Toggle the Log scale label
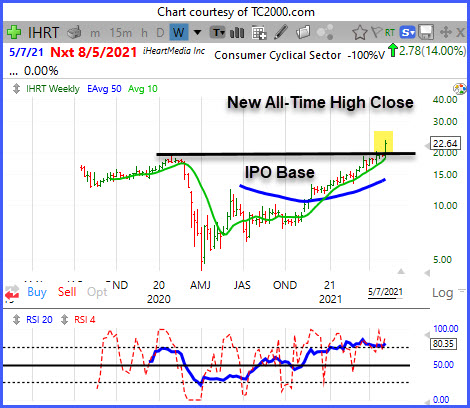 (x=443, y=293)
